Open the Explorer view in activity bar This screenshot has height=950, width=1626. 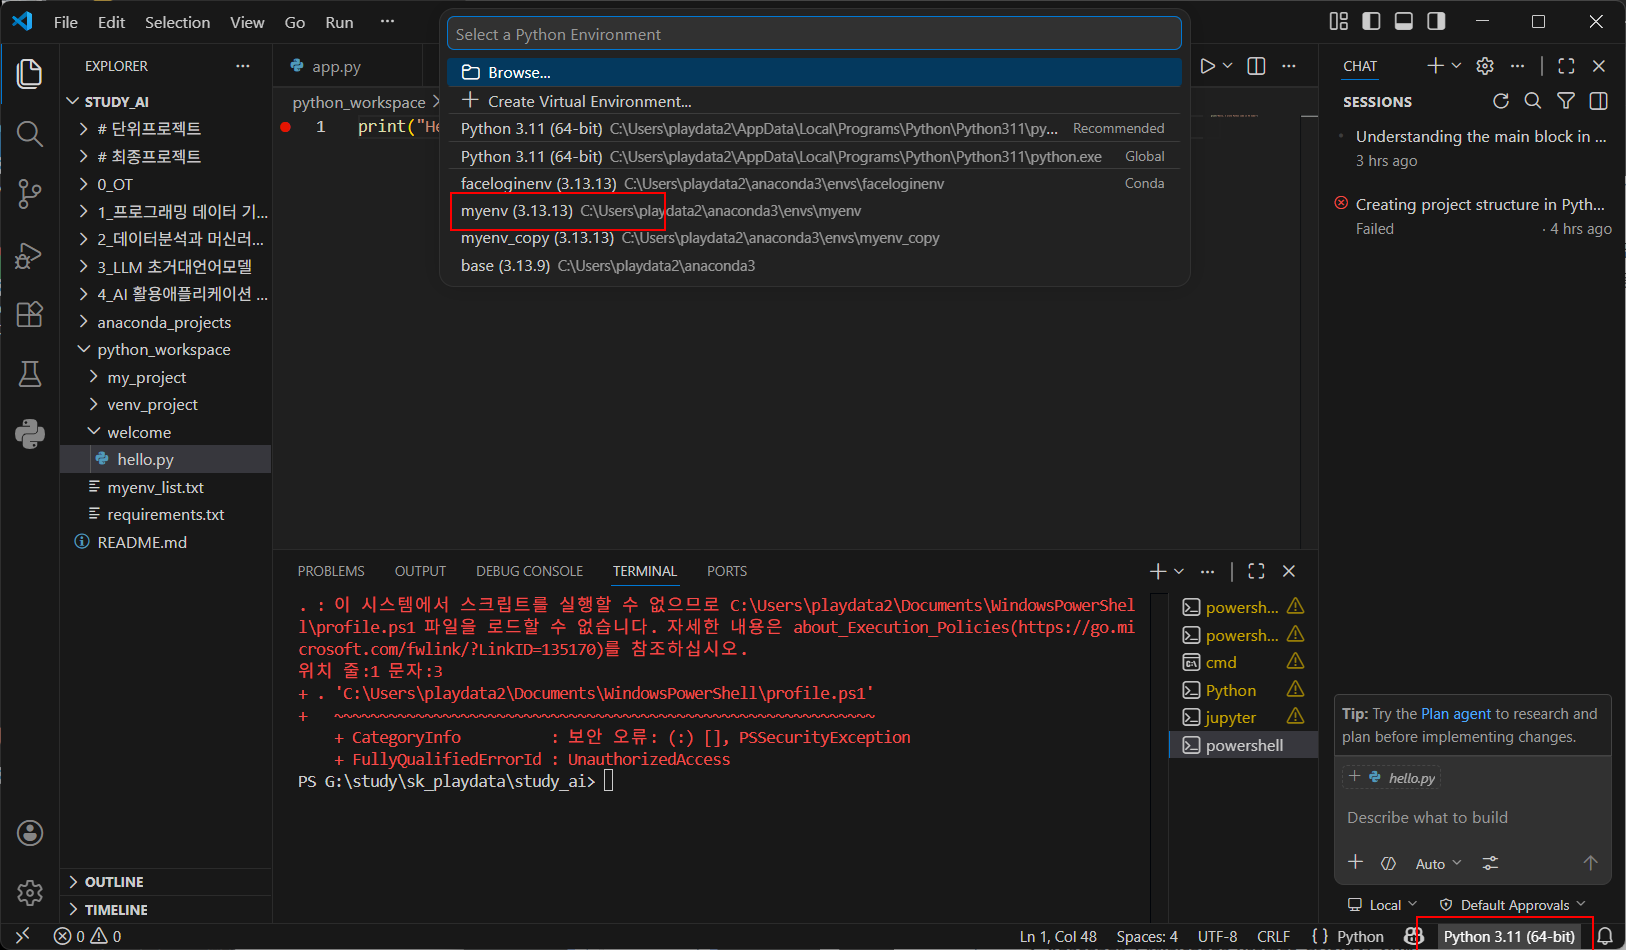30,74
